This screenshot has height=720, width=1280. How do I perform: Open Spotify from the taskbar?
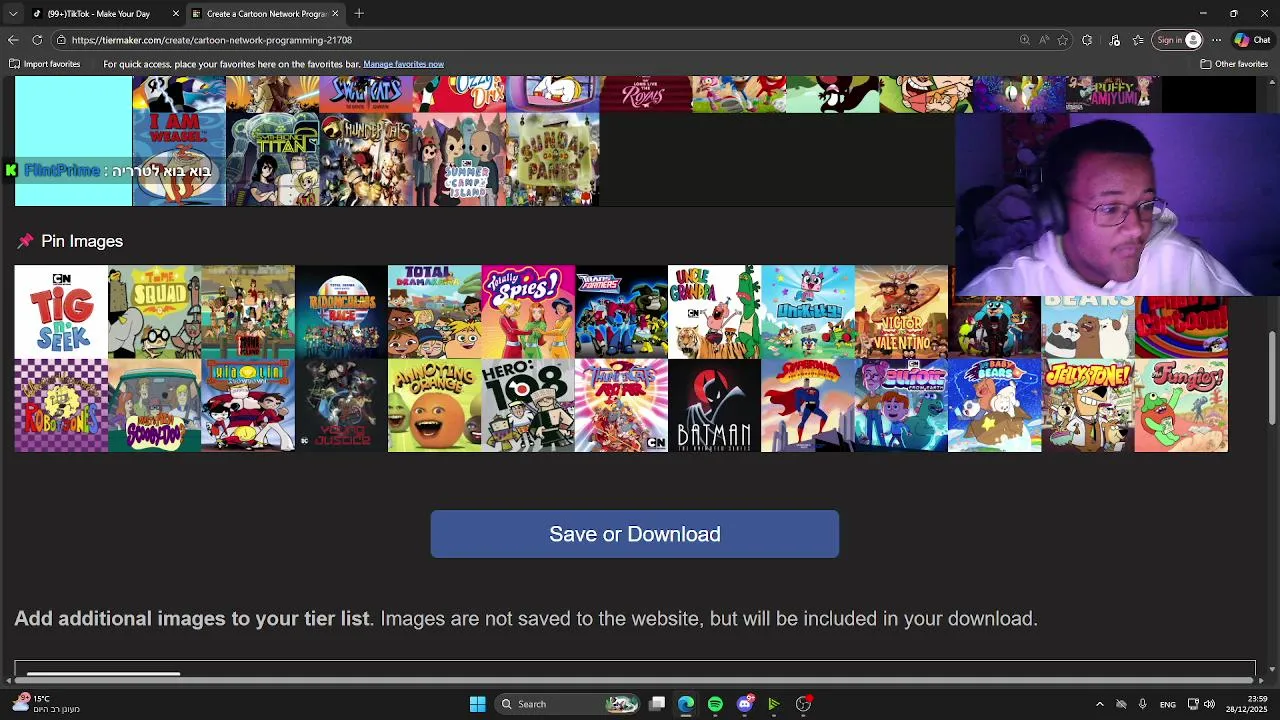tap(715, 704)
